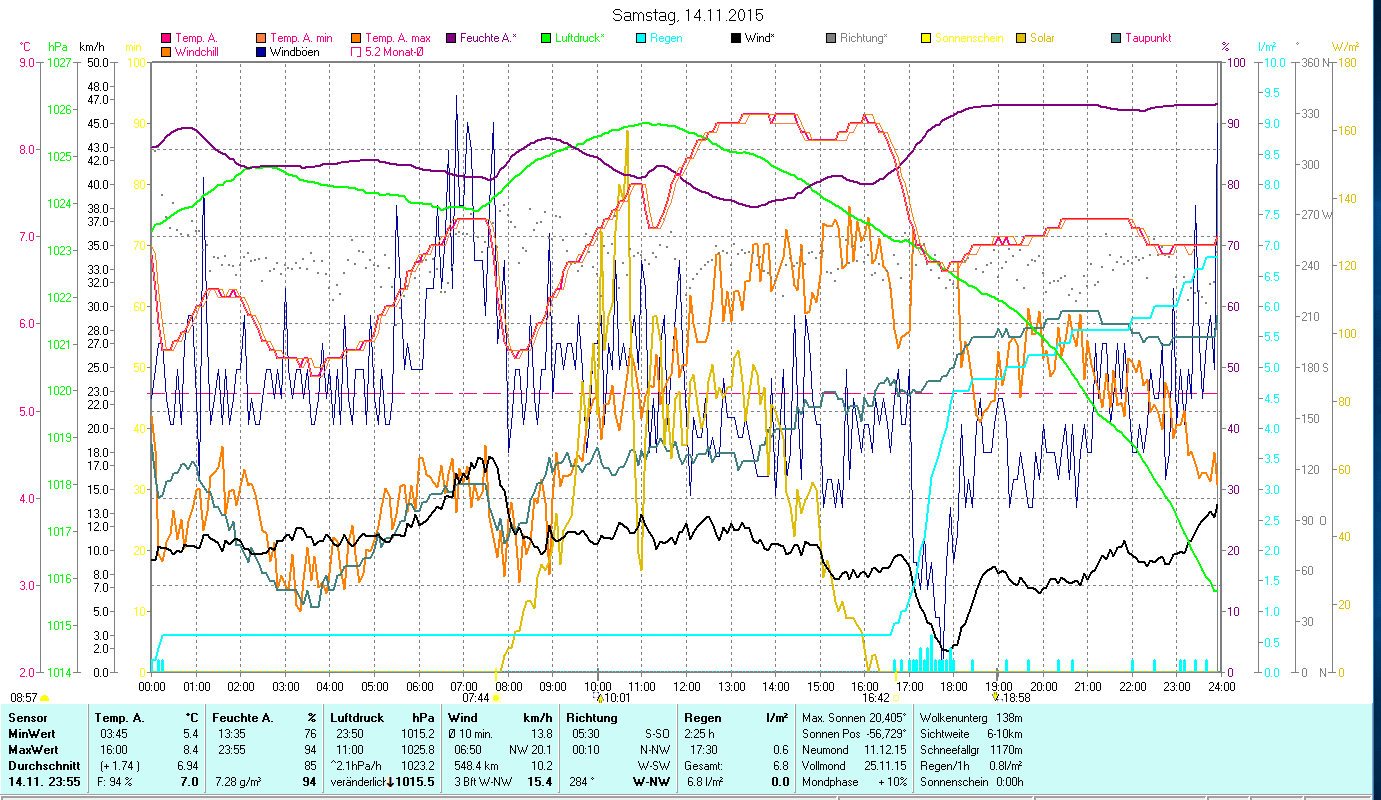Click the Temp. A. column header in table
The width and height of the screenshot is (1381, 800).
click(119, 718)
